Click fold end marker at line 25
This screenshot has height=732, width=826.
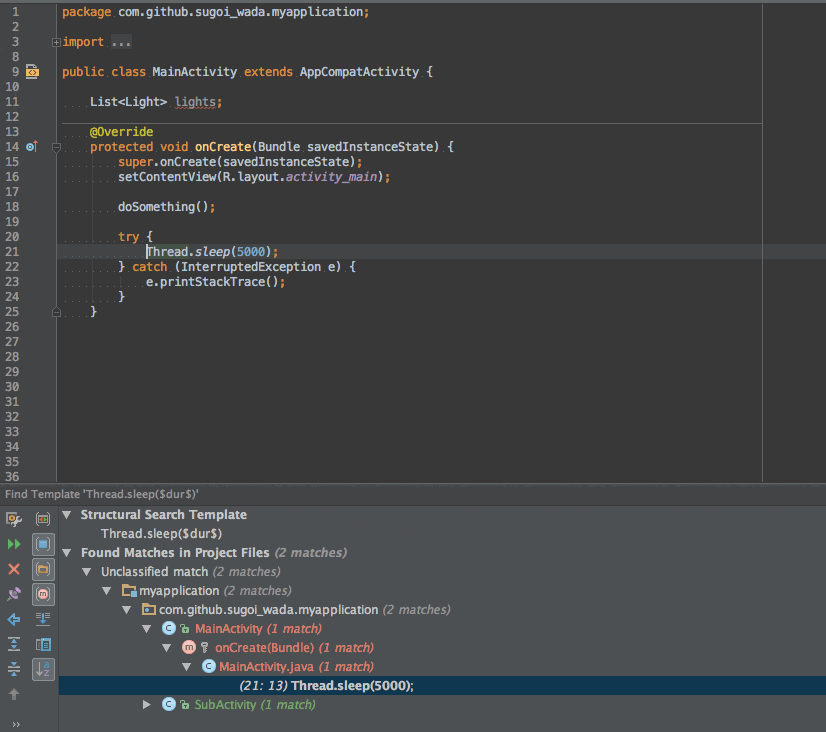coord(56,312)
